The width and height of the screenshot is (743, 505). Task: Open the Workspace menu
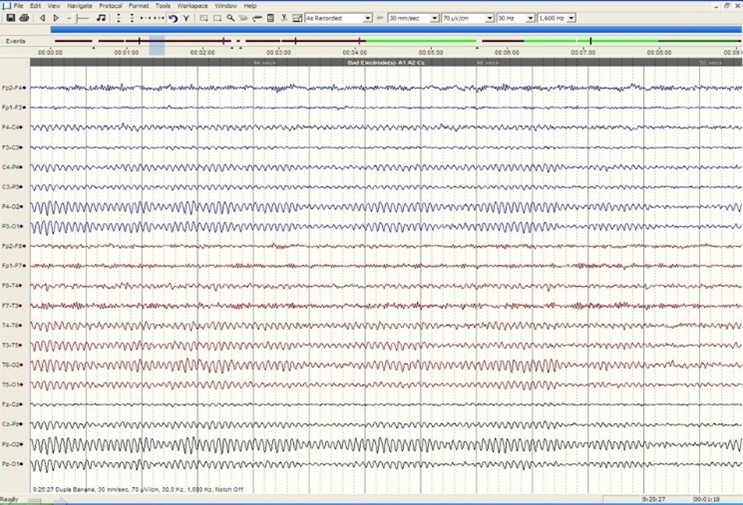[192, 6]
